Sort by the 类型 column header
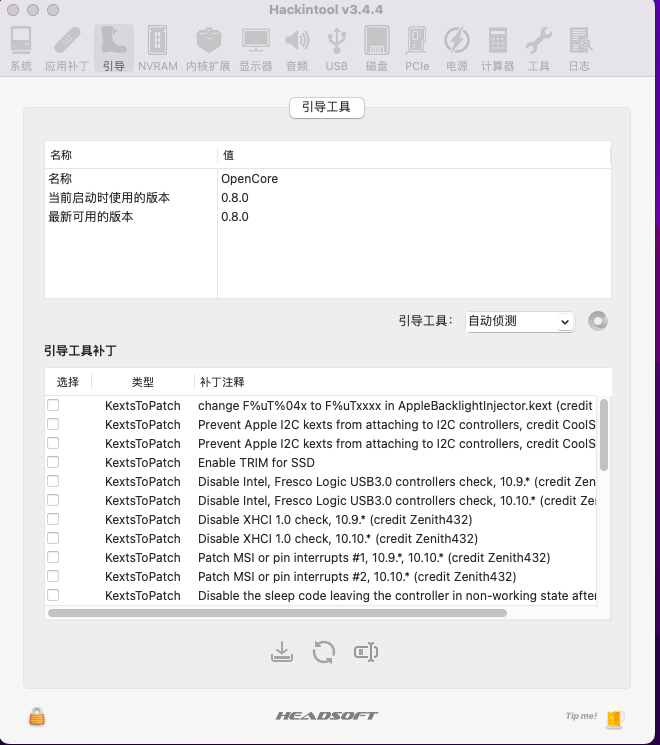Screen dimensions: 660x745 click(x=143, y=382)
